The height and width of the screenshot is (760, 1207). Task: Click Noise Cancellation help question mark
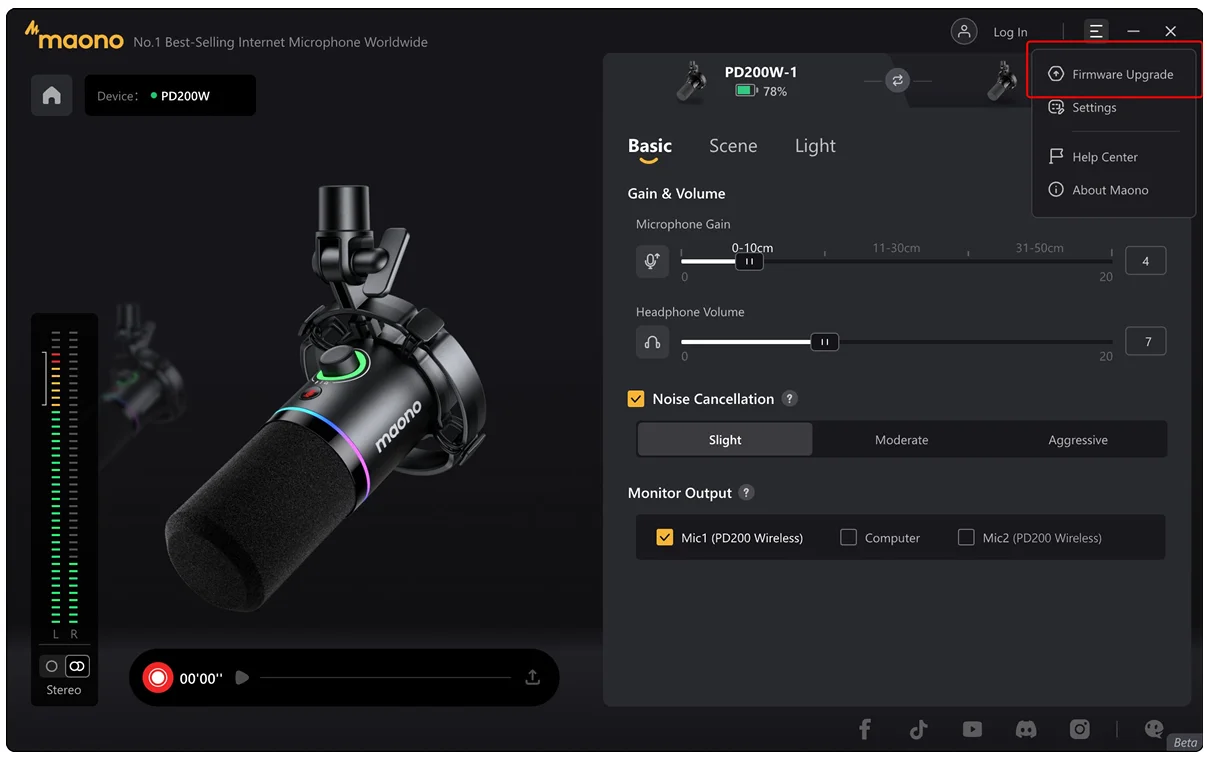(789, 399)
